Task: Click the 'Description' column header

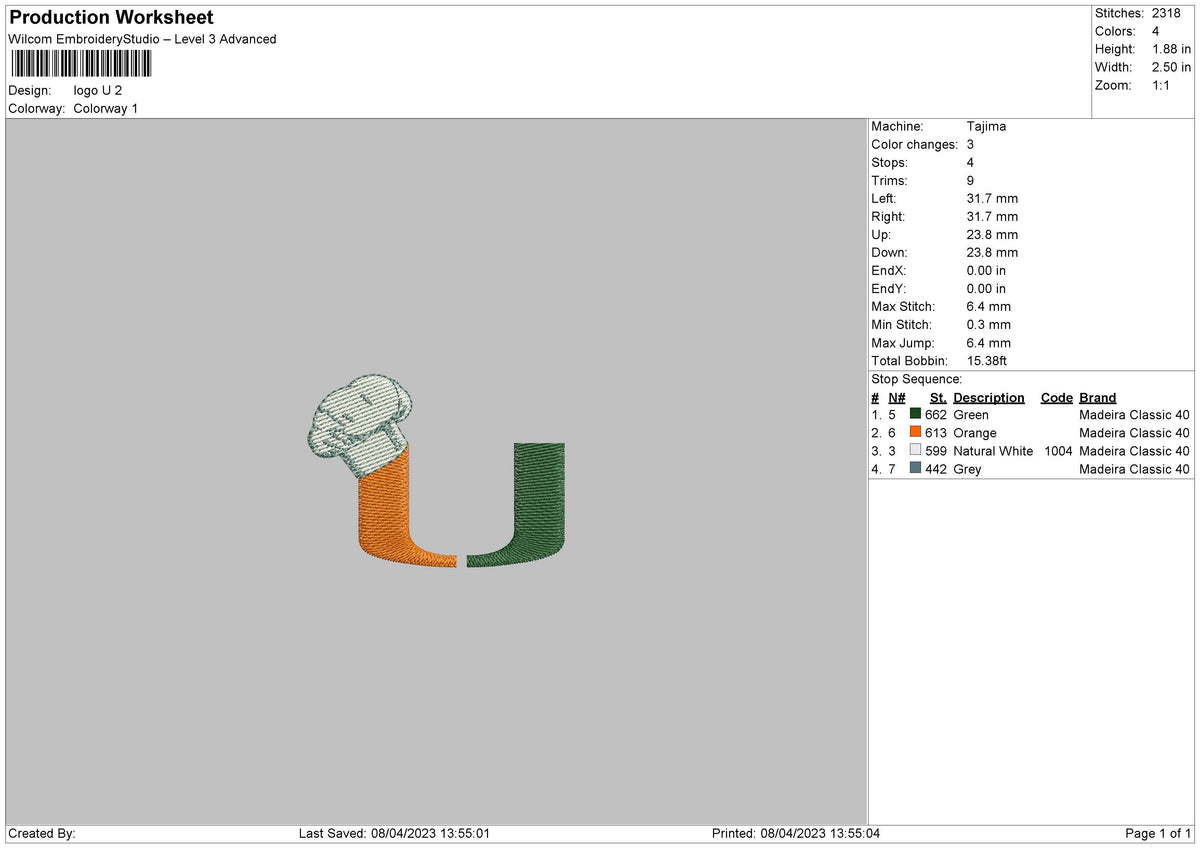Action: 989,397
